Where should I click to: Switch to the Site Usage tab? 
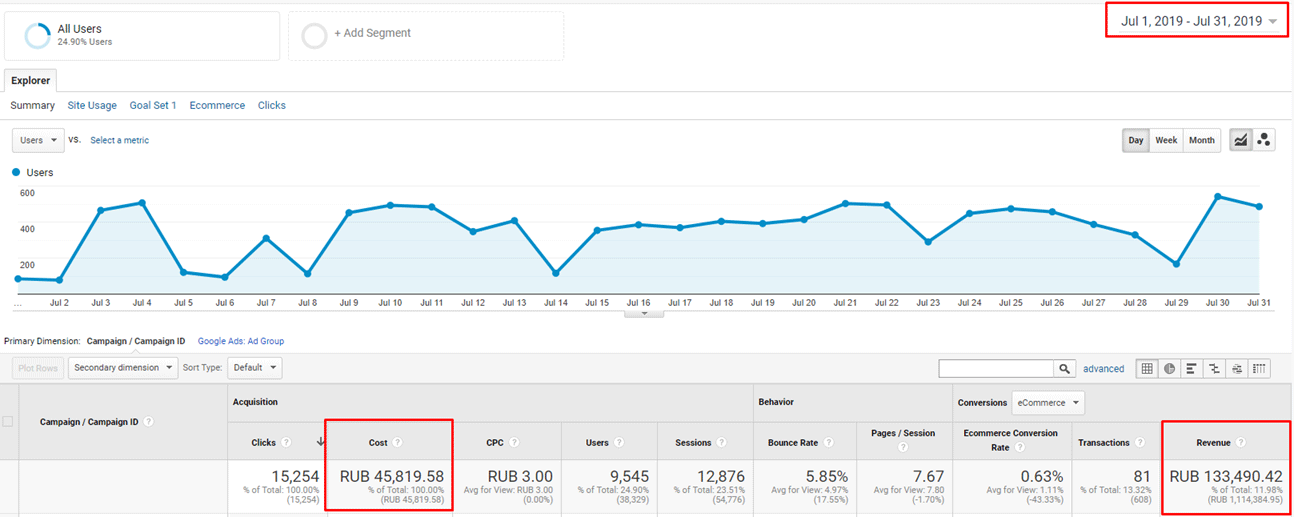click(x=92, y=105)
